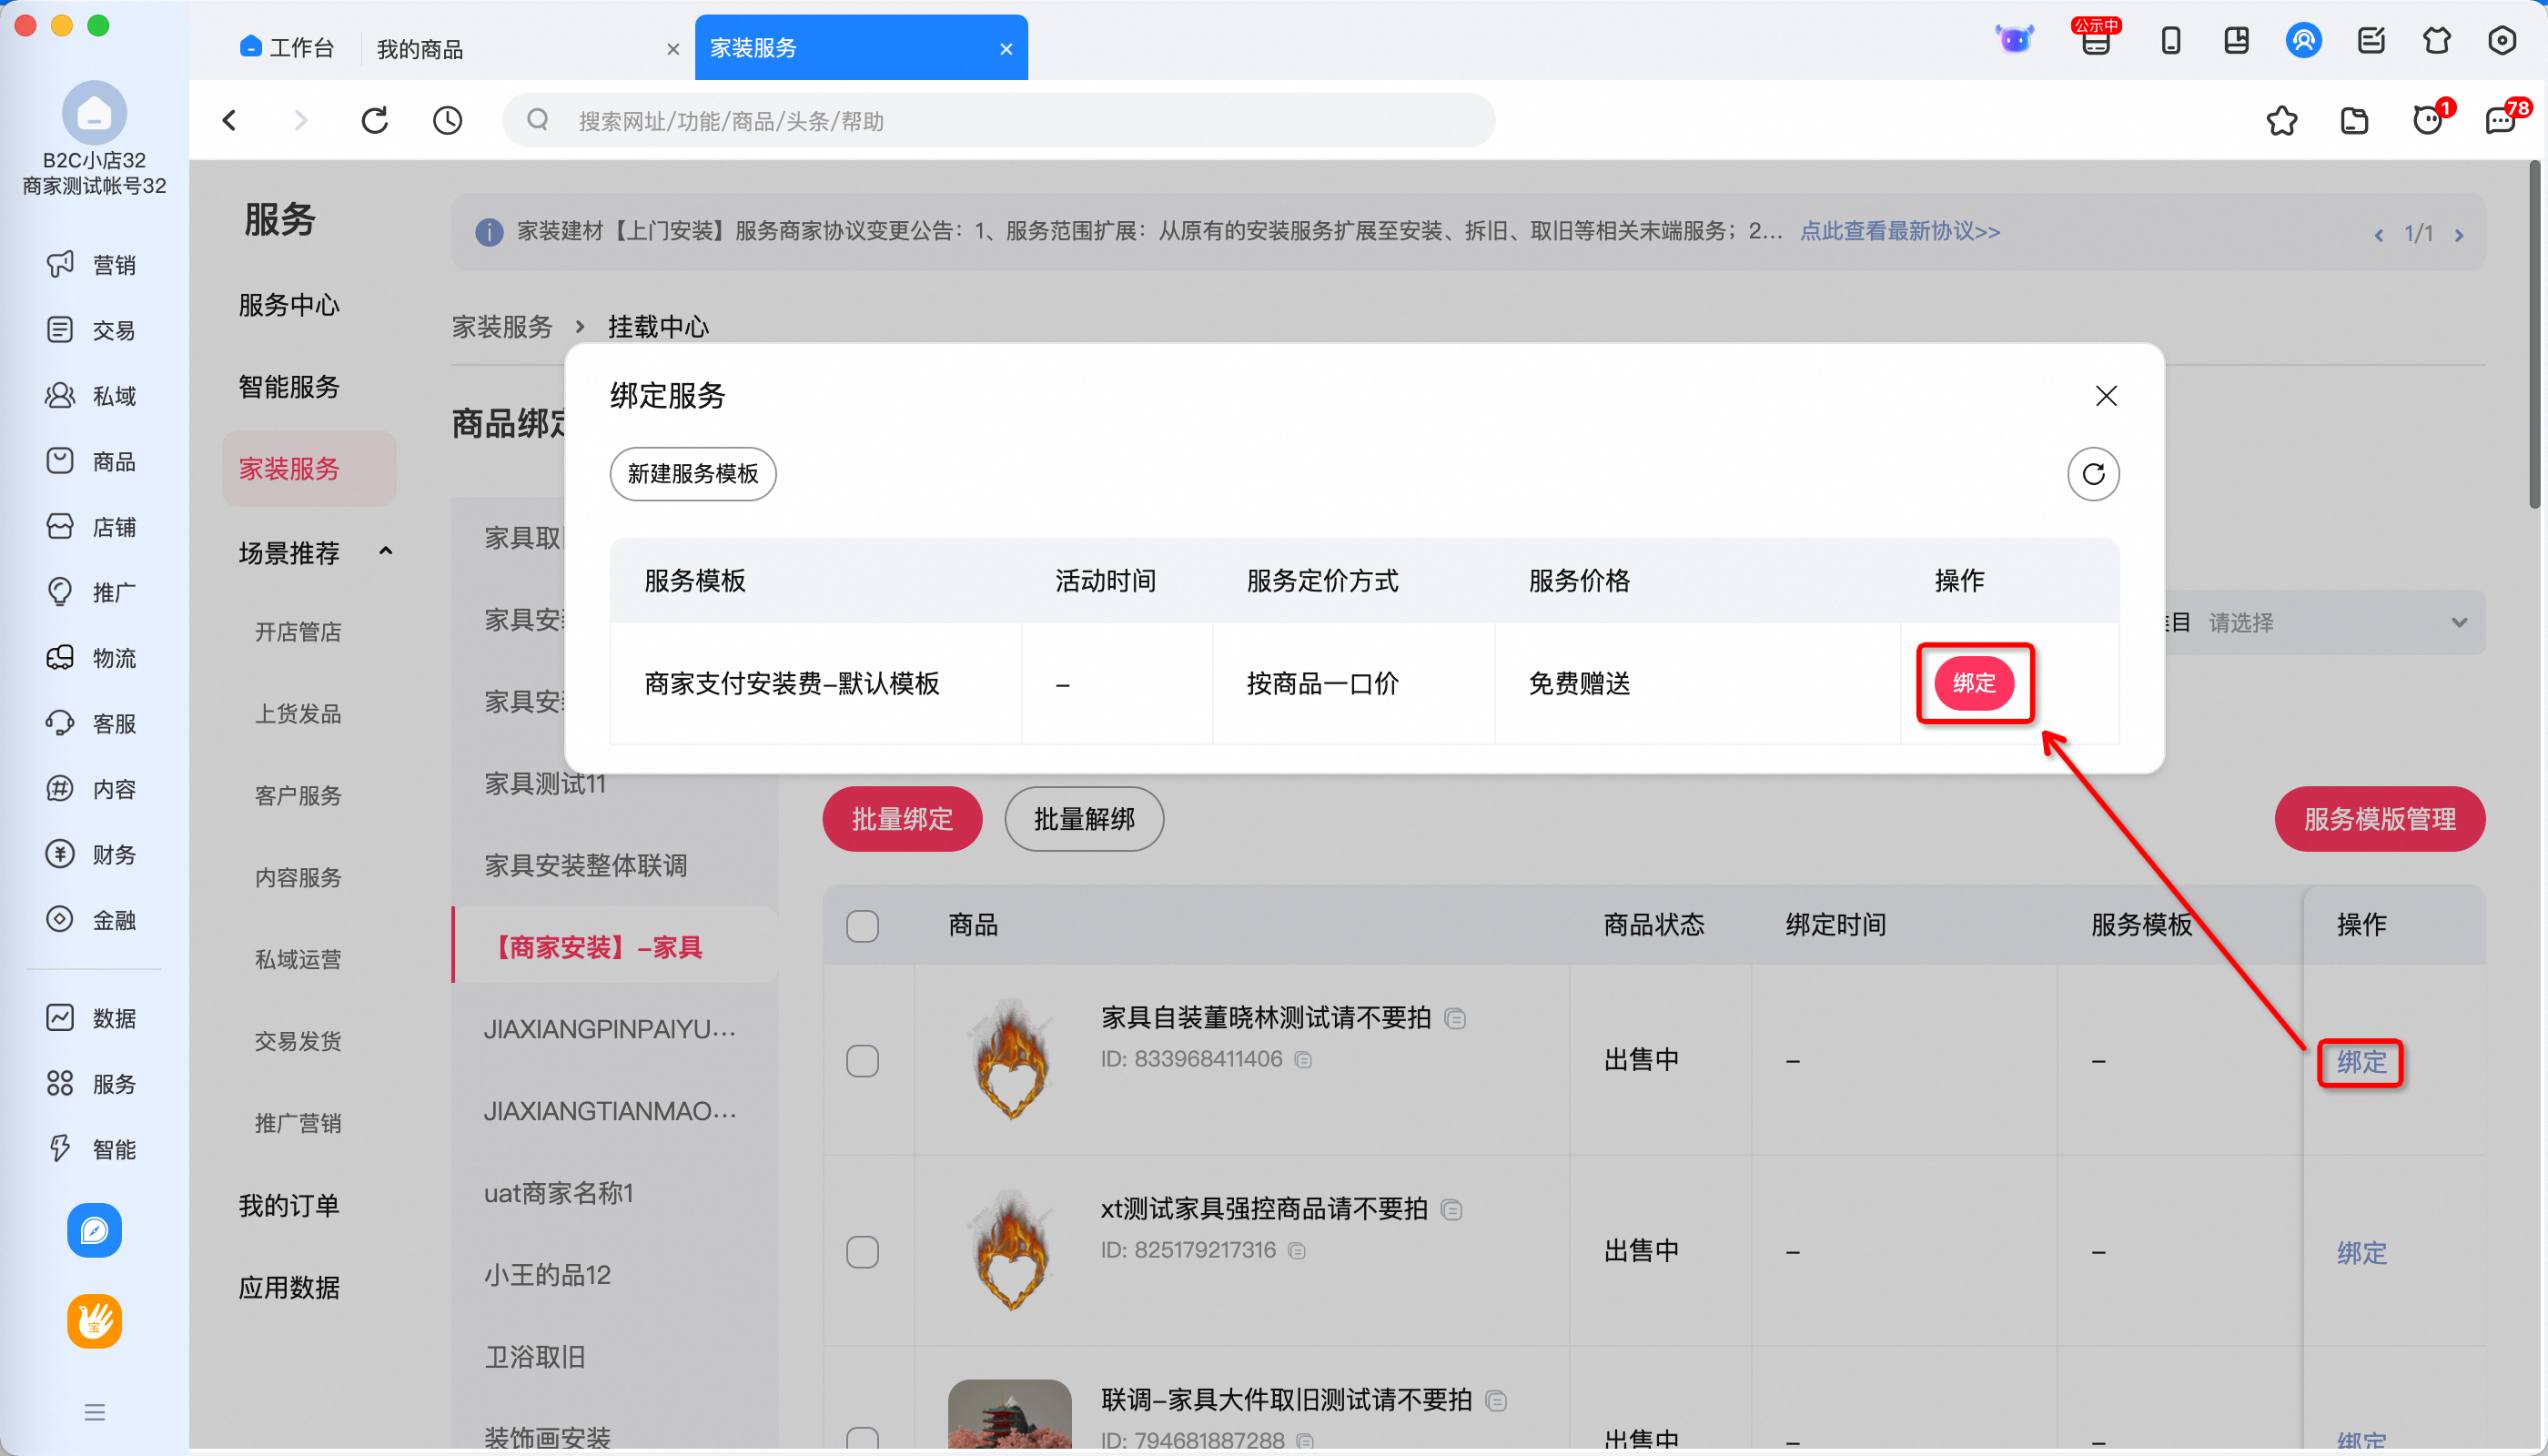Viewport: 2548px width, 1456px height.
Task: Click the red 绑定 button in the dialog
Action: 1974,683
